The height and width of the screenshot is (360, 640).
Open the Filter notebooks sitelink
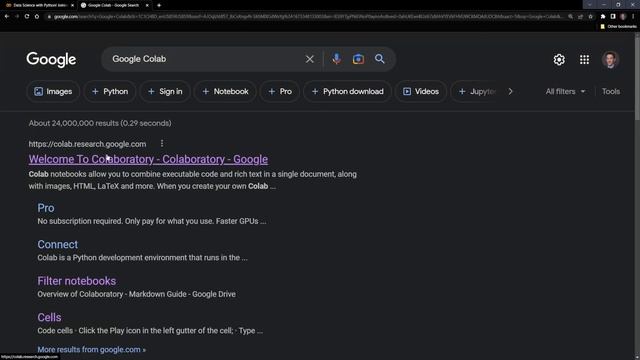coord(77,281)
